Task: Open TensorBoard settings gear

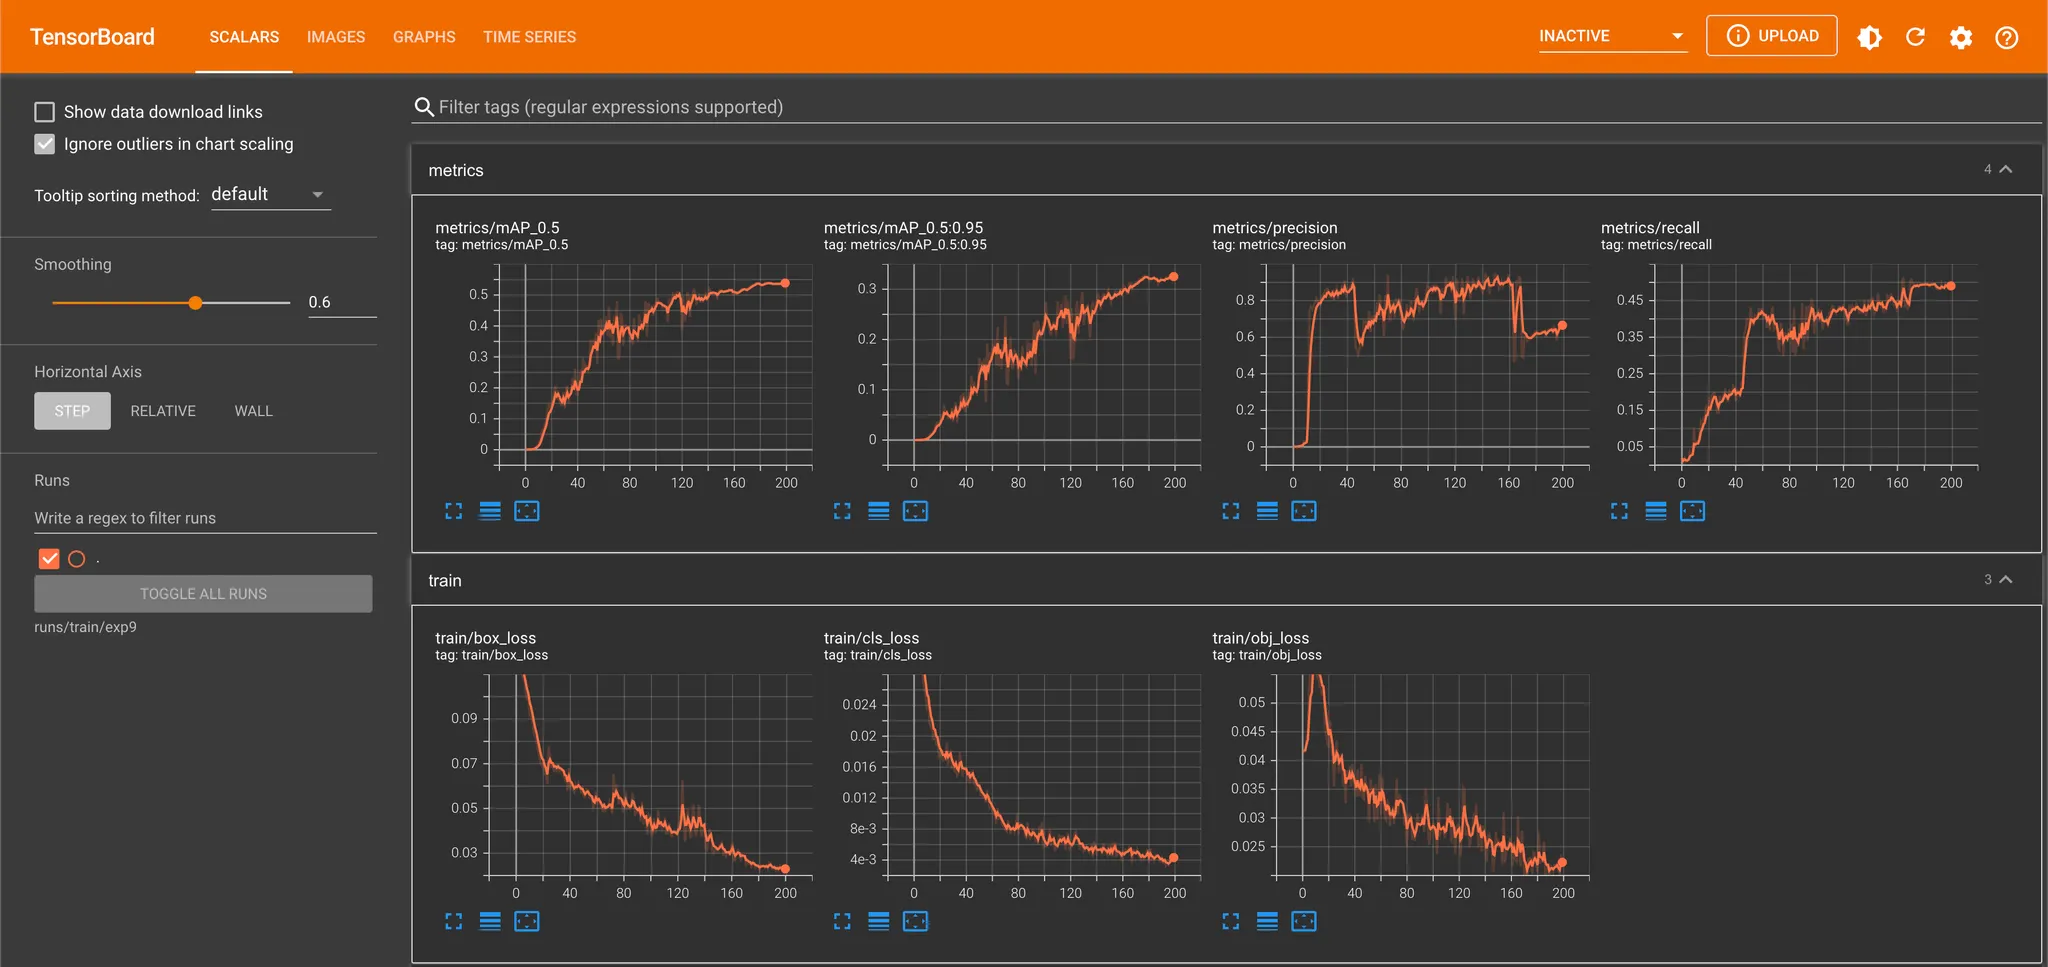Action: [x=1961, y=37]
